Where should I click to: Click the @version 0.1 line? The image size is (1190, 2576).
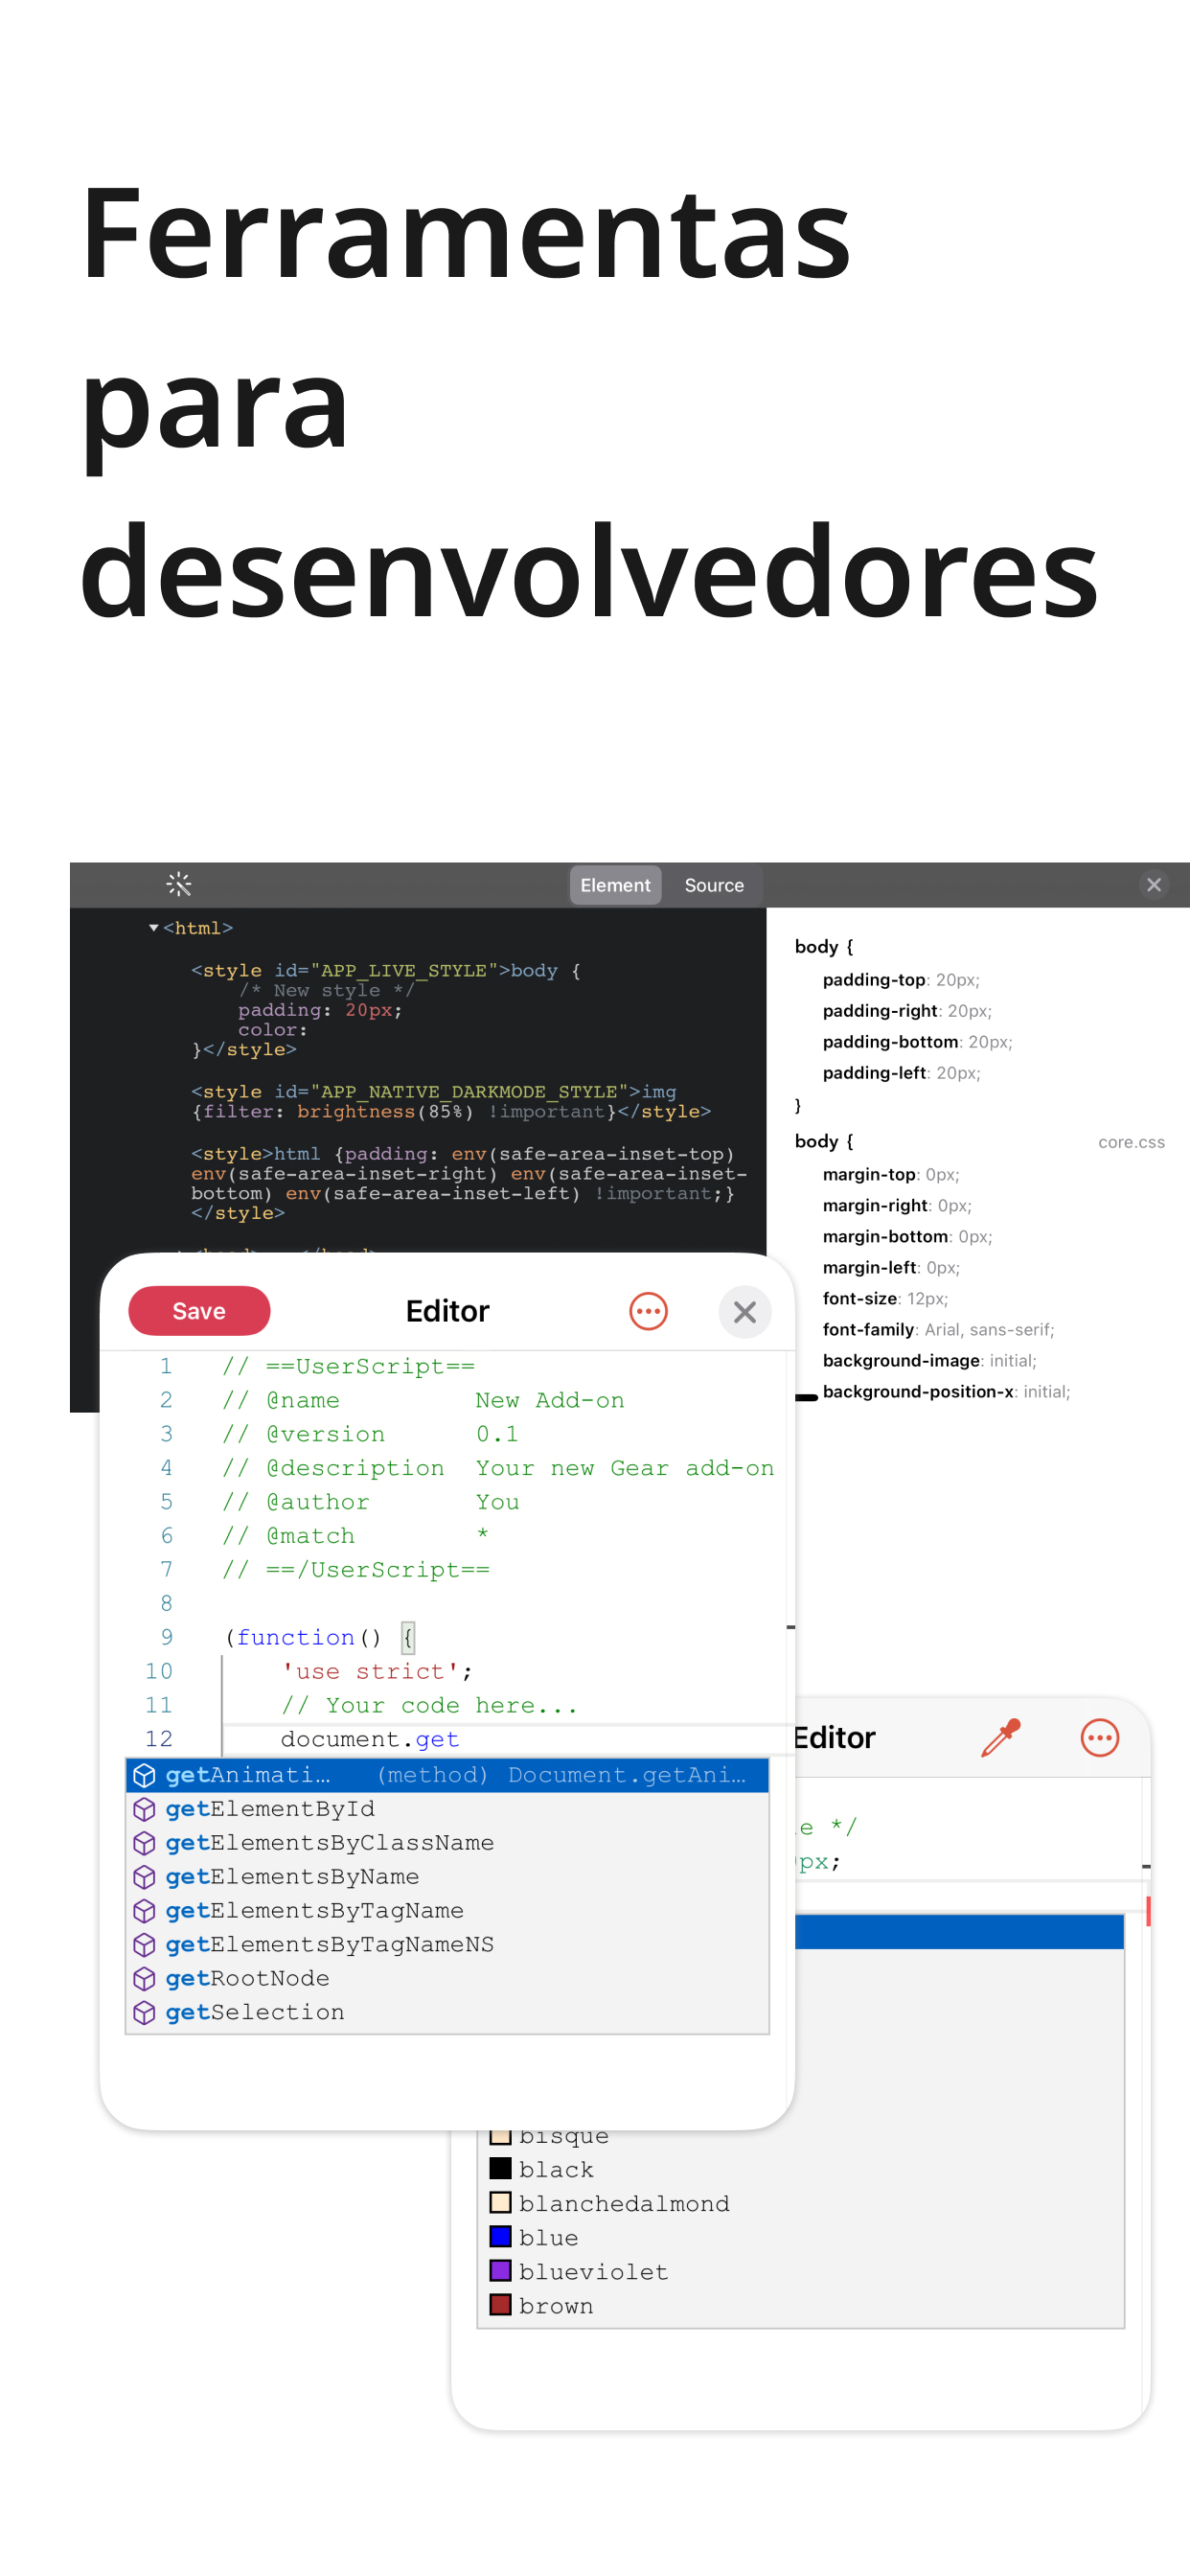coord(370,1434)
